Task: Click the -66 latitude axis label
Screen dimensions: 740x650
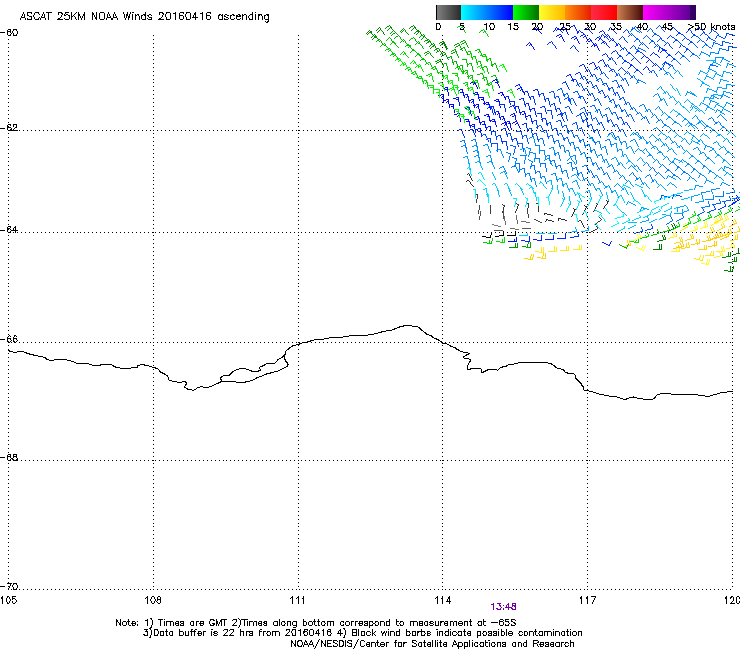Action: [10, 339]
